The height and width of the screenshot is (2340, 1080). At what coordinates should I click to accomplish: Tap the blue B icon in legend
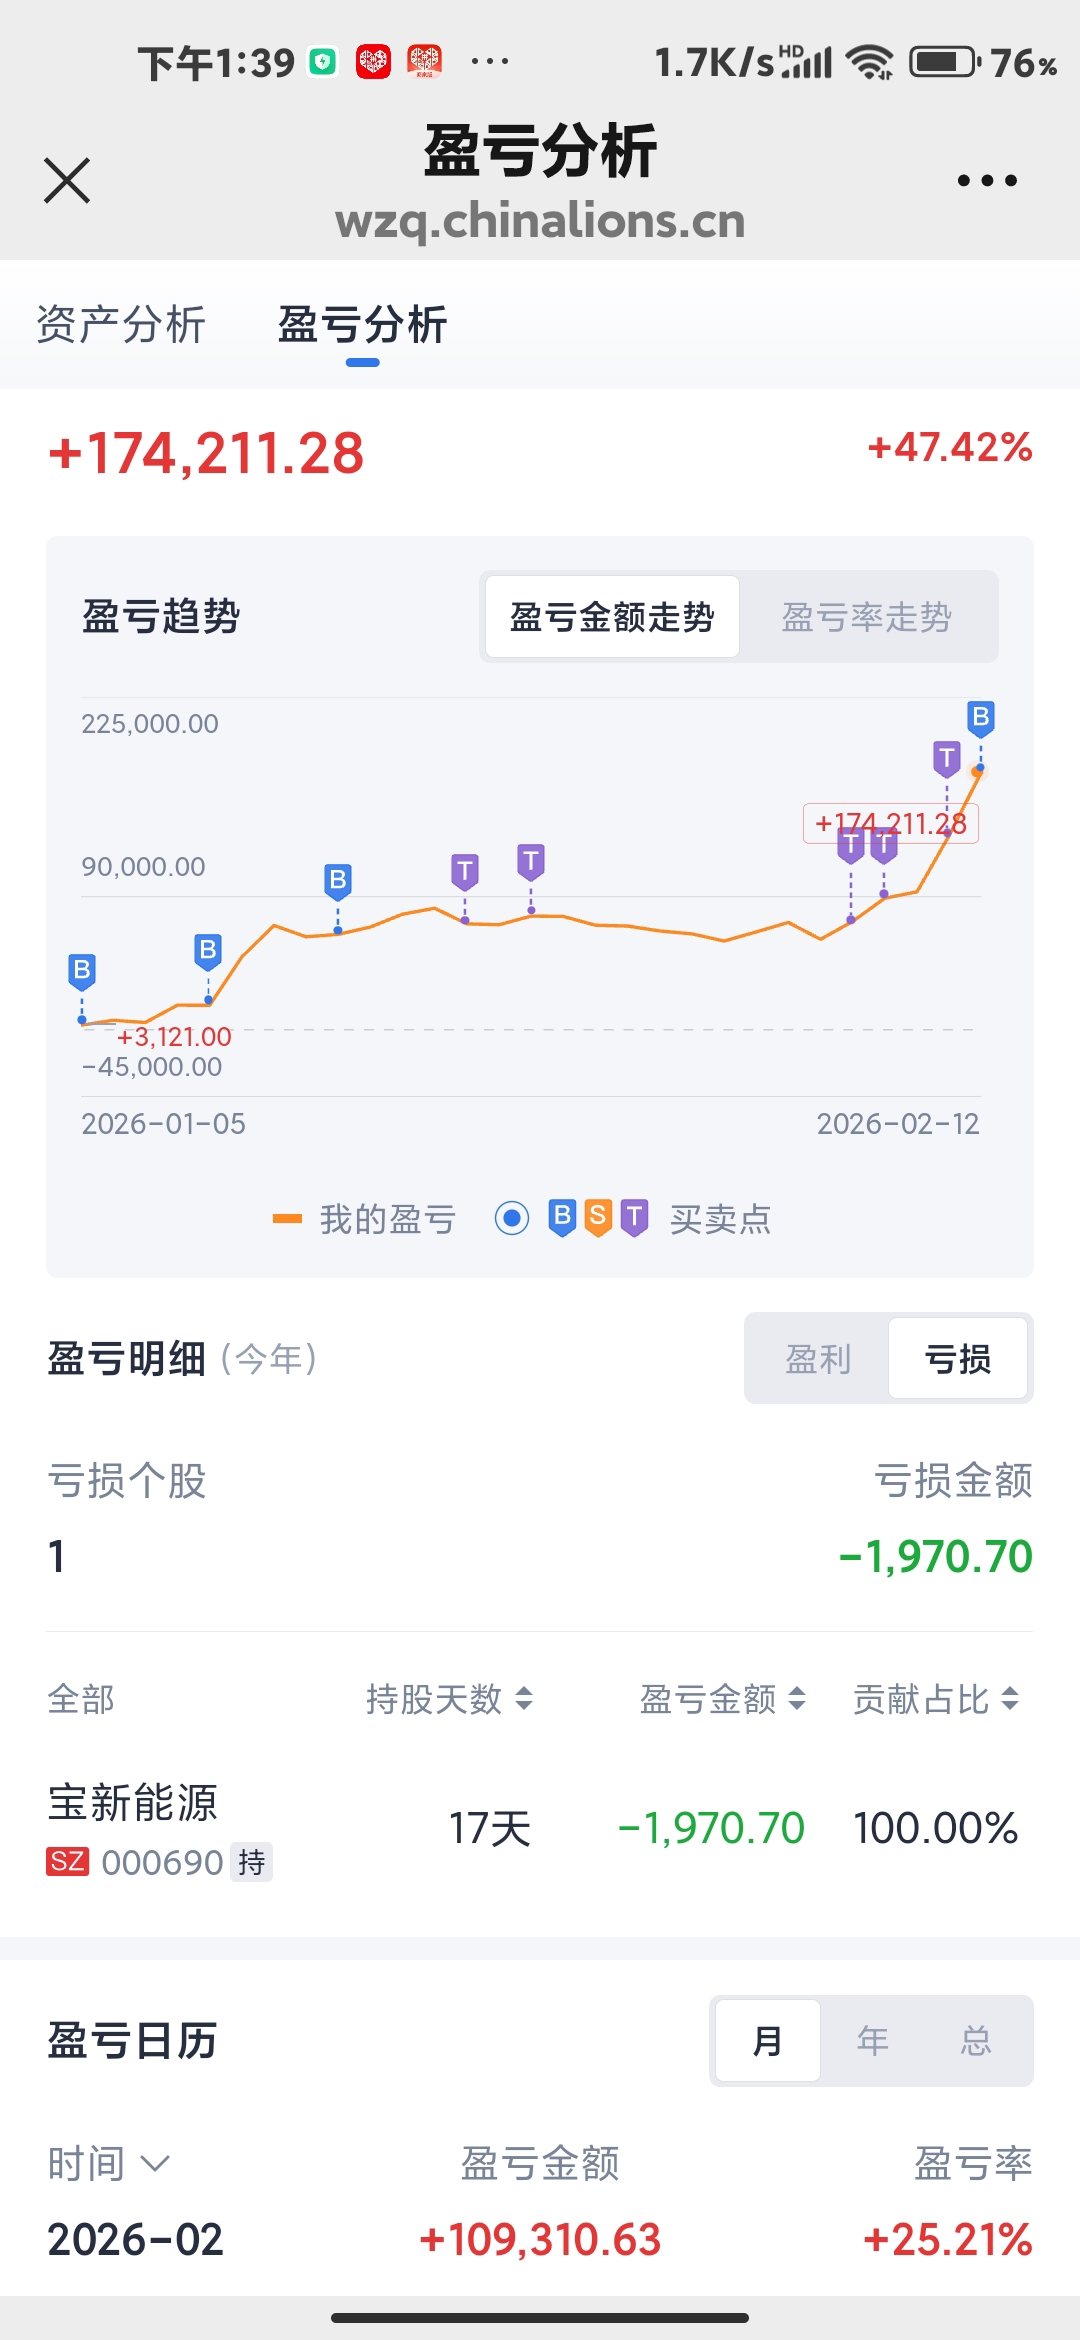pyautogui.click(x=563, y=1217)
